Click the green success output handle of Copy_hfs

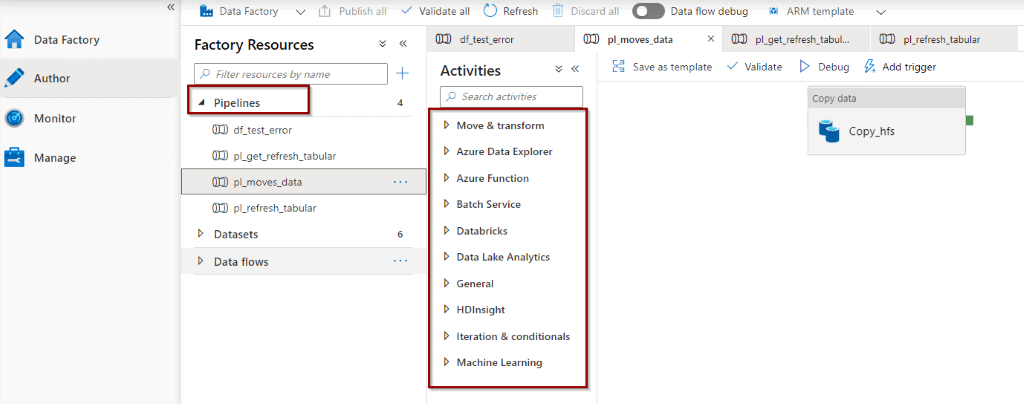[x=970, y=120]
